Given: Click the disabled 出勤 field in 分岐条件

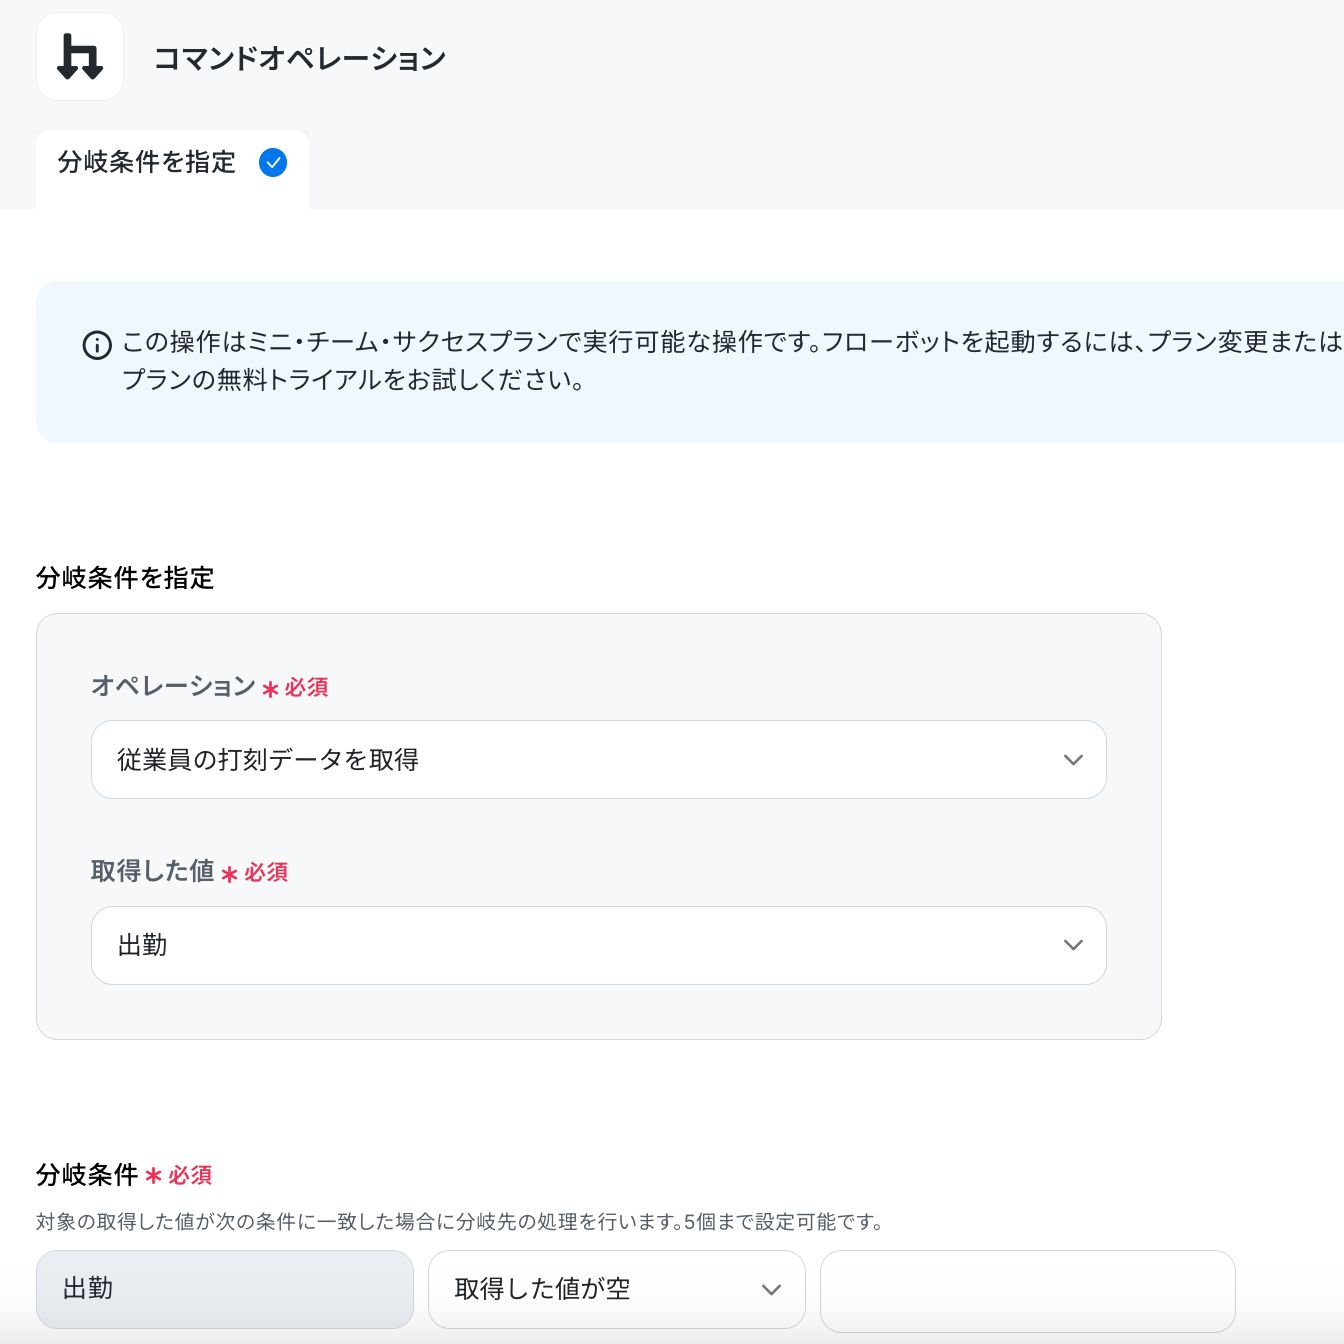Looking at the screenshot, I should pos(225,1289).
